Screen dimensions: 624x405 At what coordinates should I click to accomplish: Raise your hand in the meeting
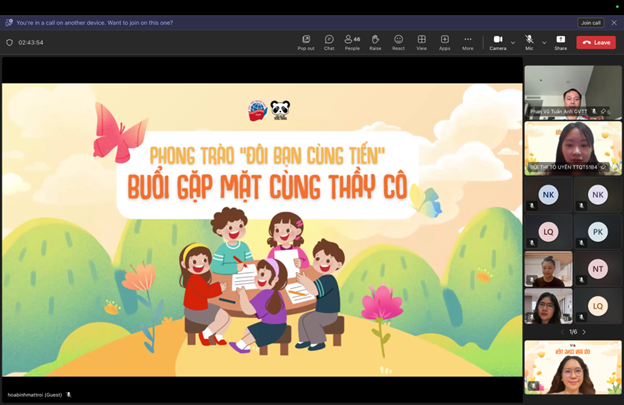(x=375, y=41)
